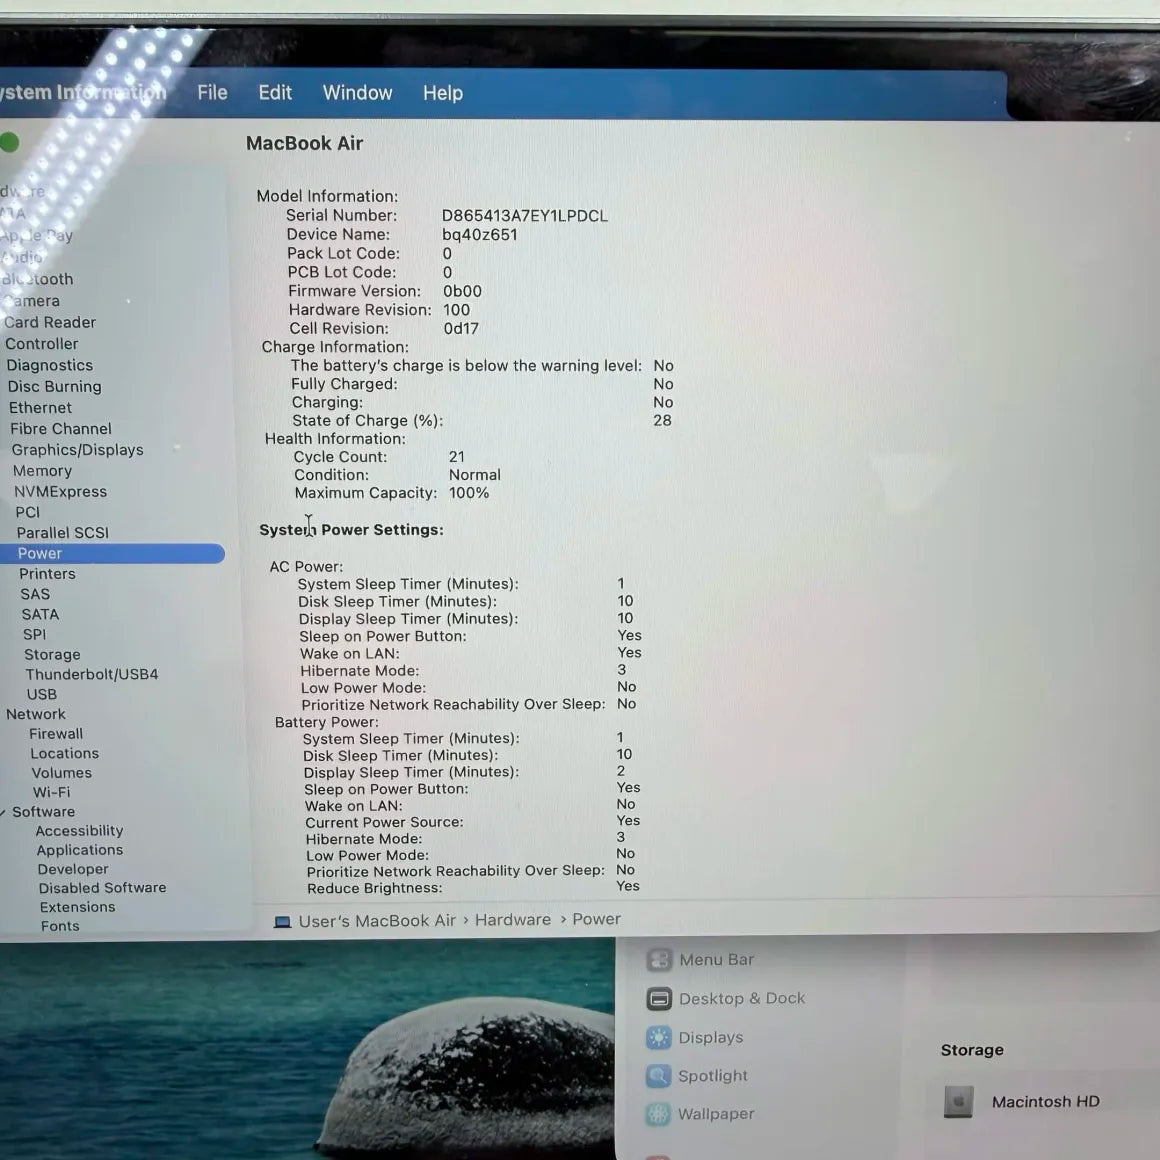Viewport: 1160px width, 1160px height.
Task: Select Fibre Channel in the sidebar
Action: click(x=61, y=429)
